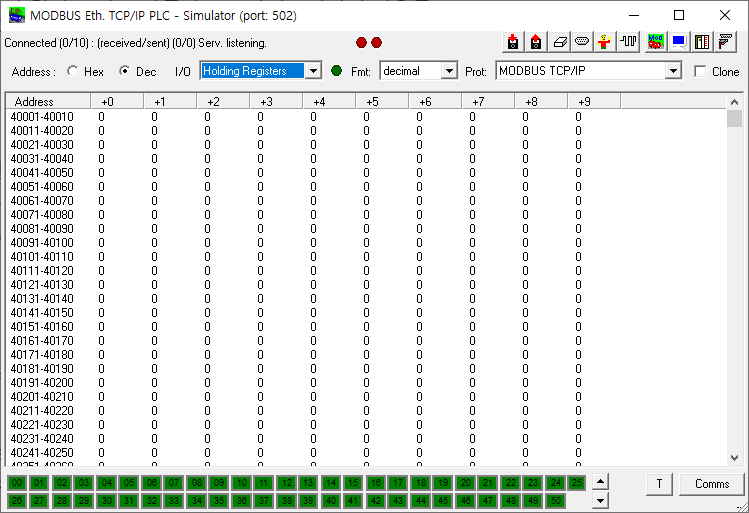Select station 30 green indicator
Viewport: 749px width, 513px height.
107,501
